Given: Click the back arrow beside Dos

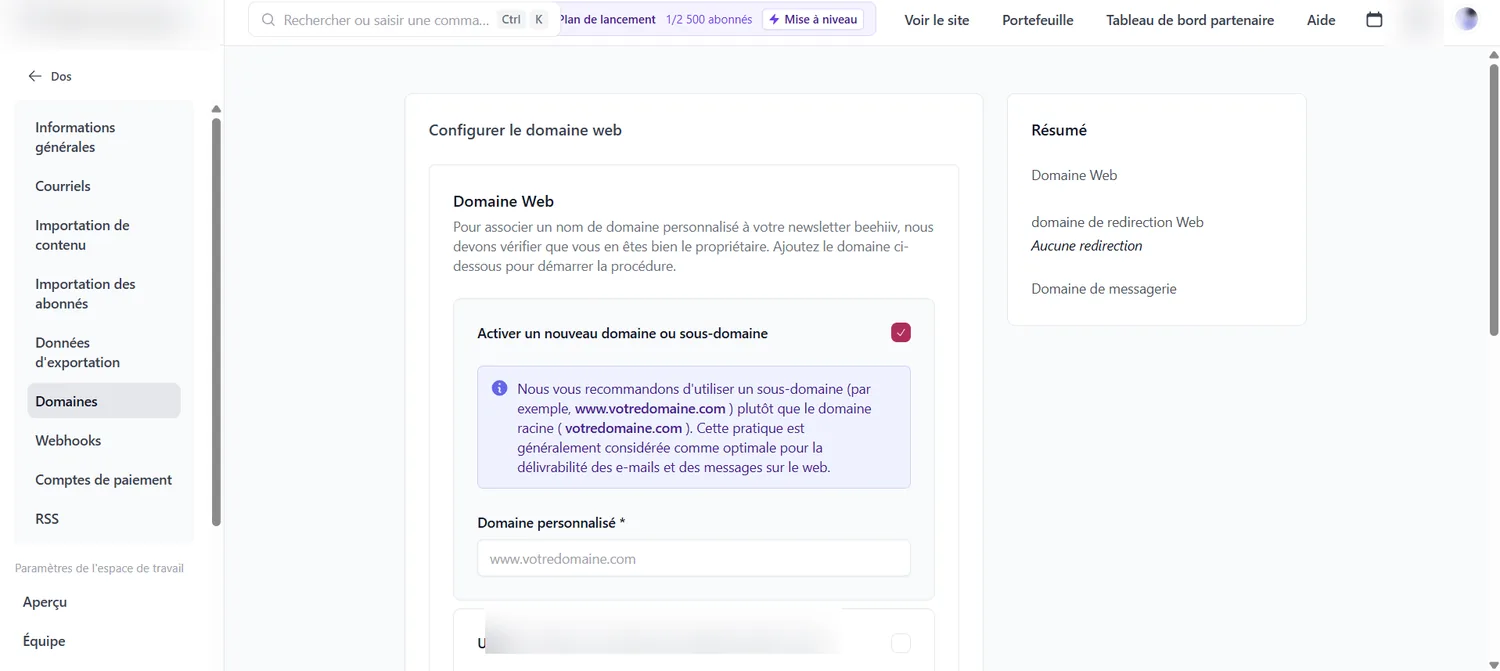Looking at the screenshot, I should click(35, 76).
